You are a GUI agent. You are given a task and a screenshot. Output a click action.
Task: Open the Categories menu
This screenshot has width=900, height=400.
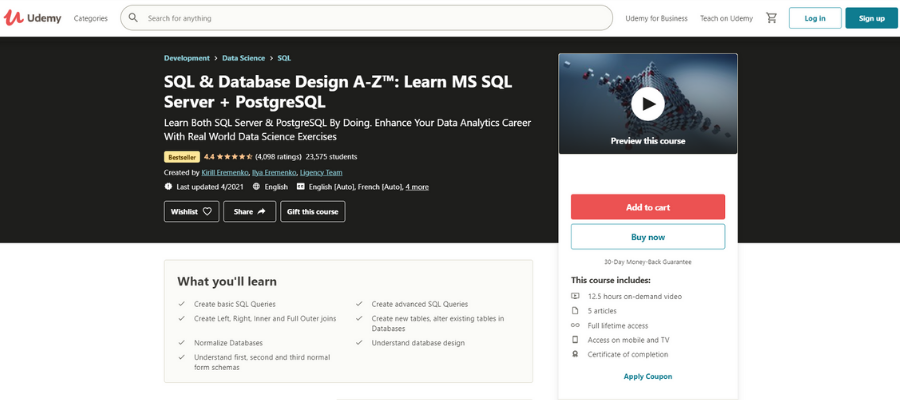pos(91,18)
